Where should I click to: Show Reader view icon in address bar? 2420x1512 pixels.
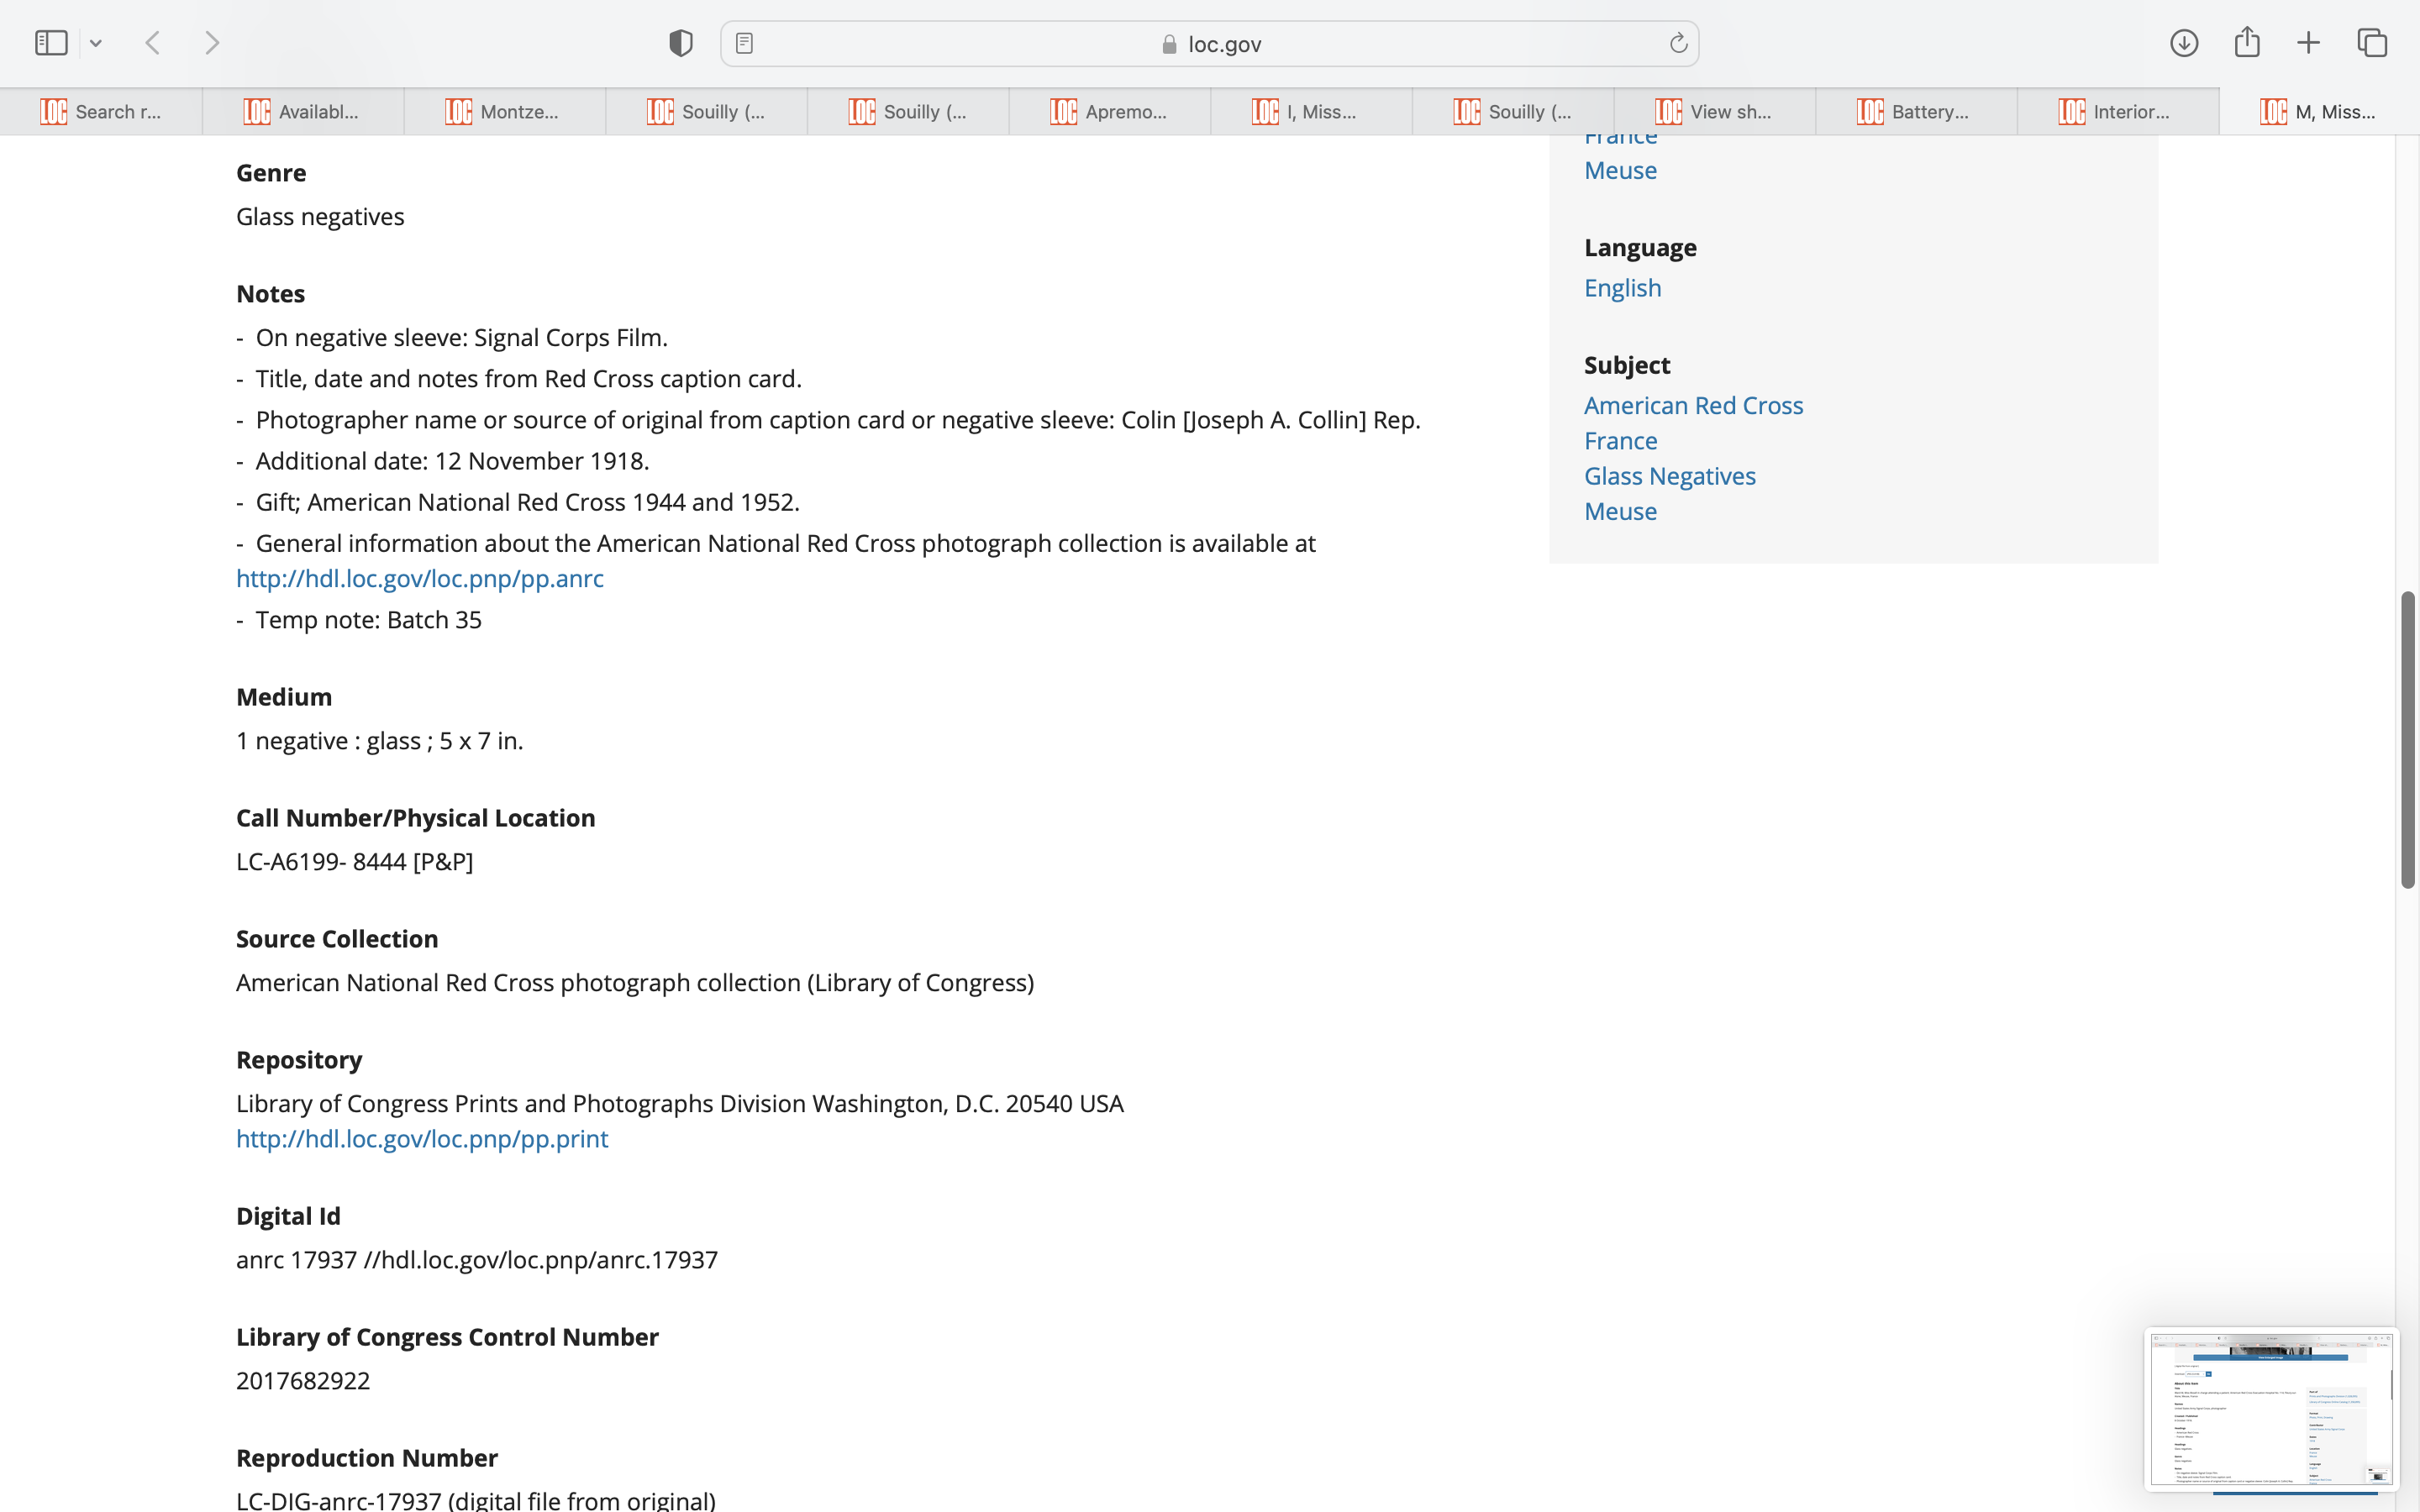click(x=744, y=43)
